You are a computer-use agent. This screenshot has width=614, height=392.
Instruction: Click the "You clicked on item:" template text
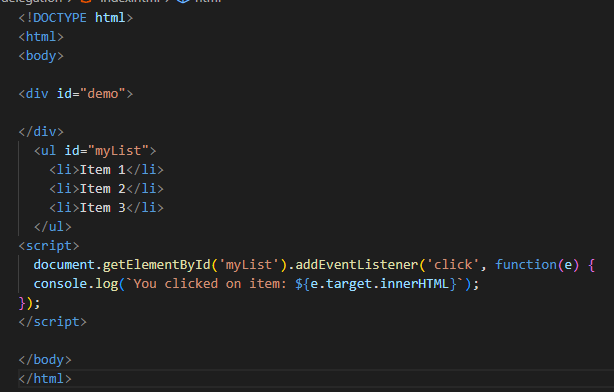(x=210, y=284)
